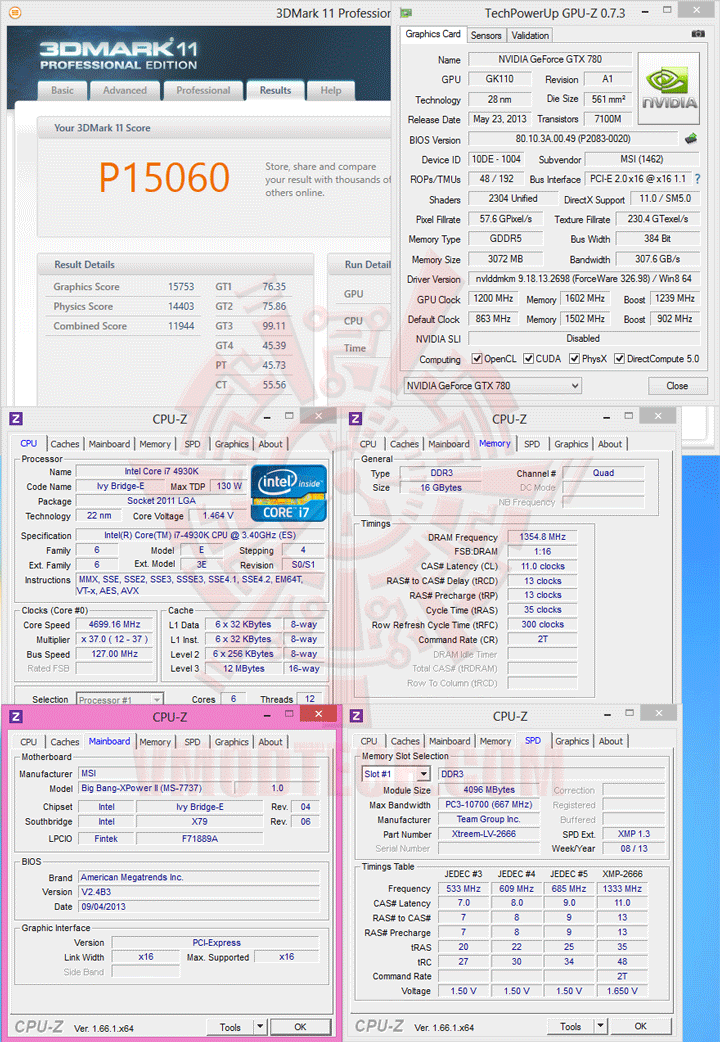The height and width of the screenshot is (1042, 720).
Task: Open the Caches tab in CPU-Z SPD window
Action: (x=405, y=741)
